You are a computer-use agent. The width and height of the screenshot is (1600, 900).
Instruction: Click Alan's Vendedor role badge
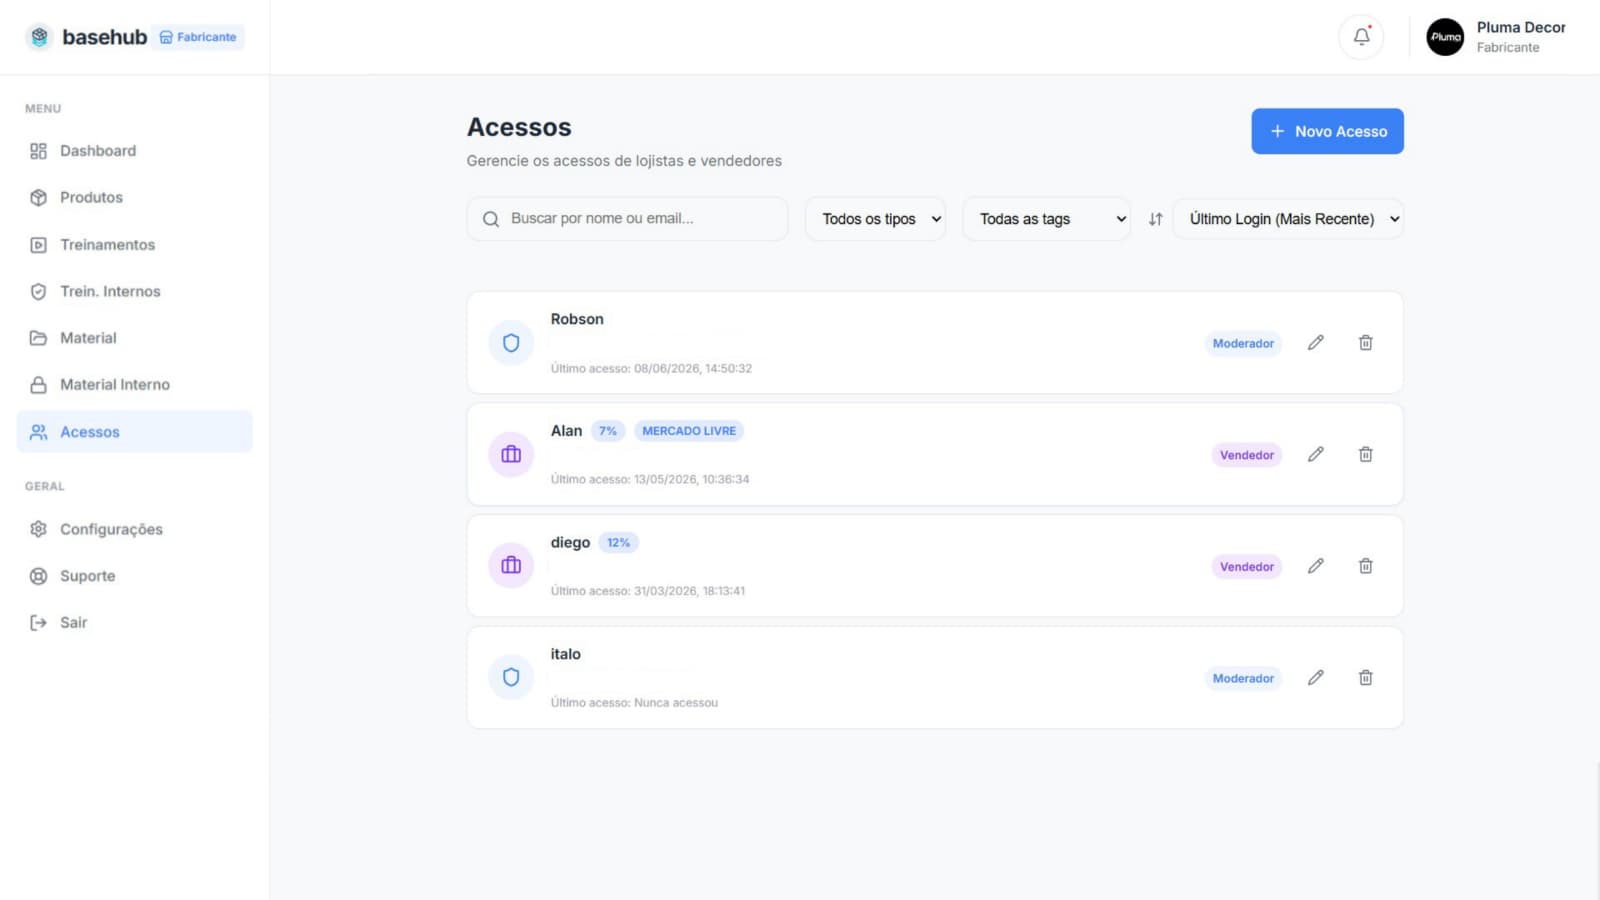point(1246,455)
